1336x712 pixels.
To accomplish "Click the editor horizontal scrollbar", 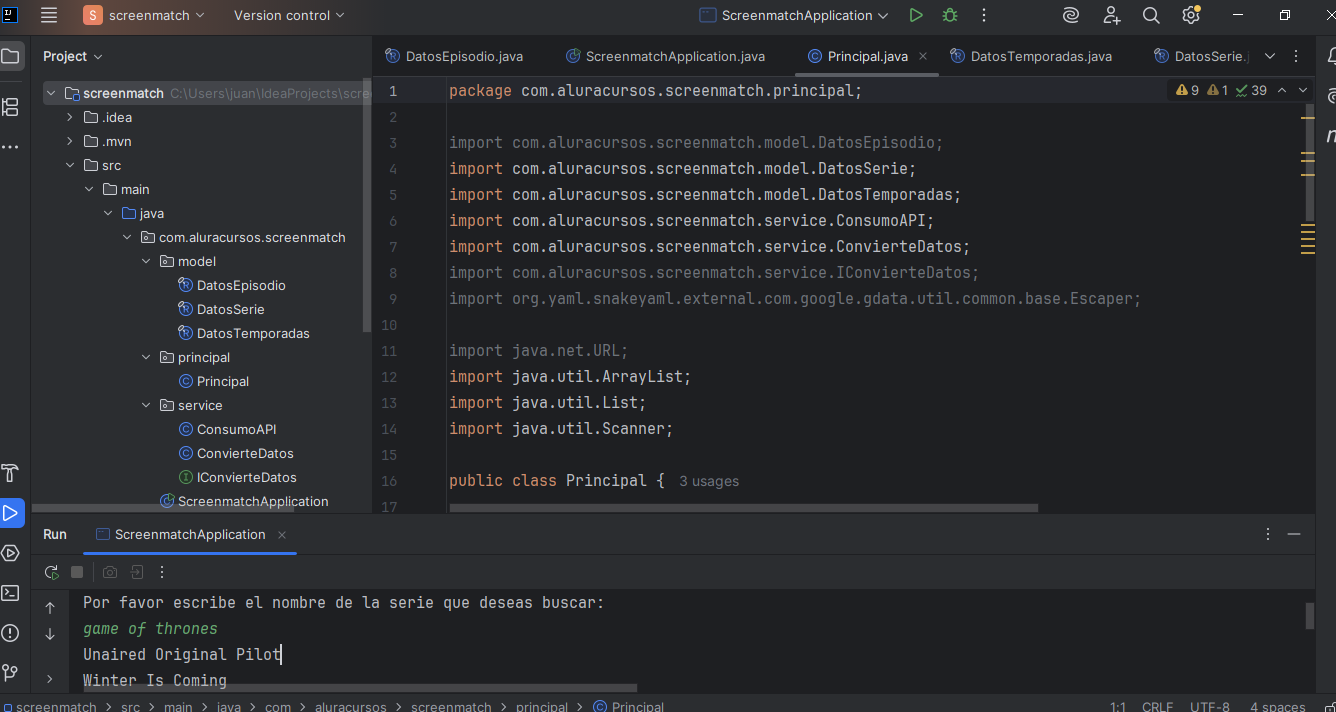I will [x=744, y=508].
